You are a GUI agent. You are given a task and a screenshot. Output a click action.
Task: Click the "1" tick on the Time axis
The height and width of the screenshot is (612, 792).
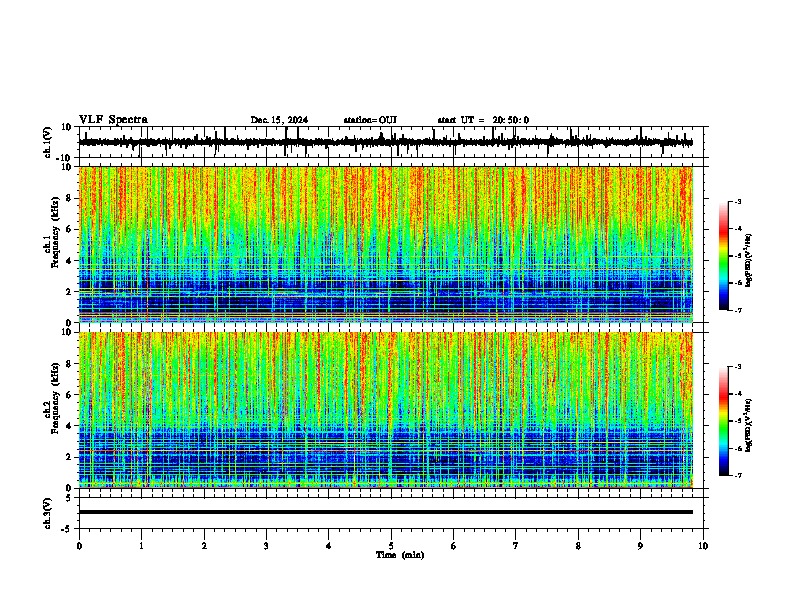141,546
